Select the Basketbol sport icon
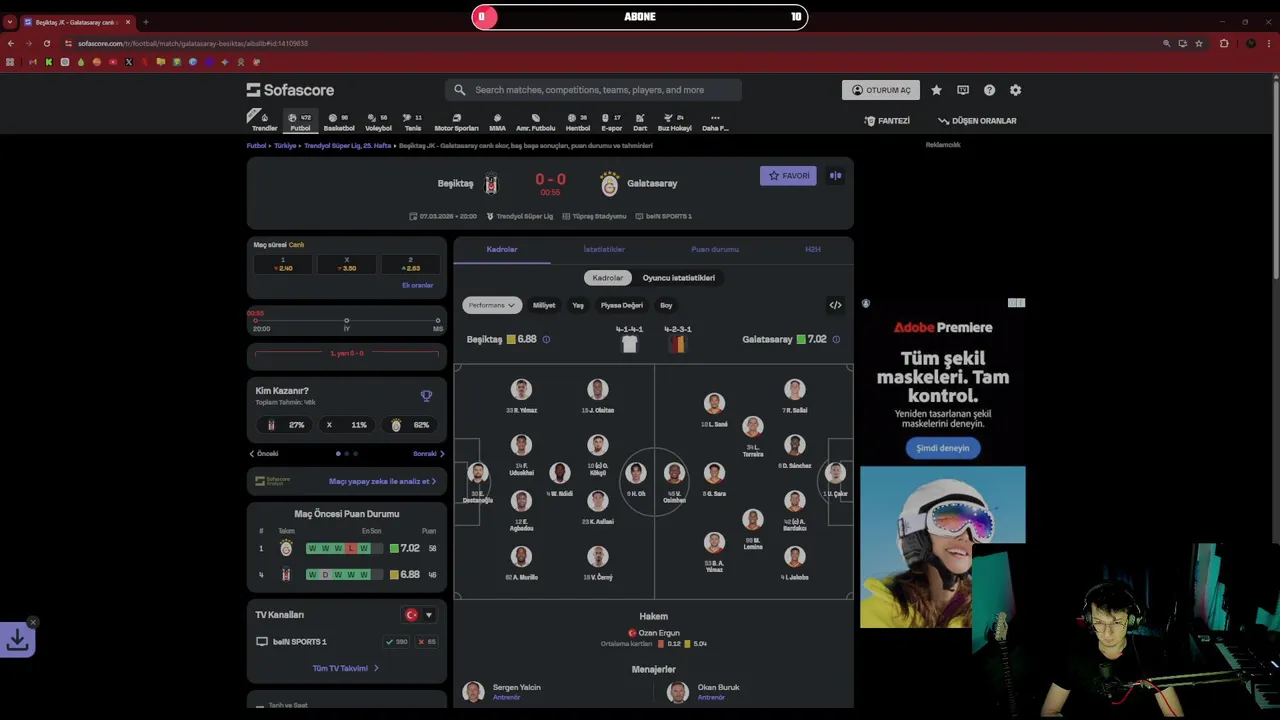Screen dimensions: 1280x720 tap(339, 122)
